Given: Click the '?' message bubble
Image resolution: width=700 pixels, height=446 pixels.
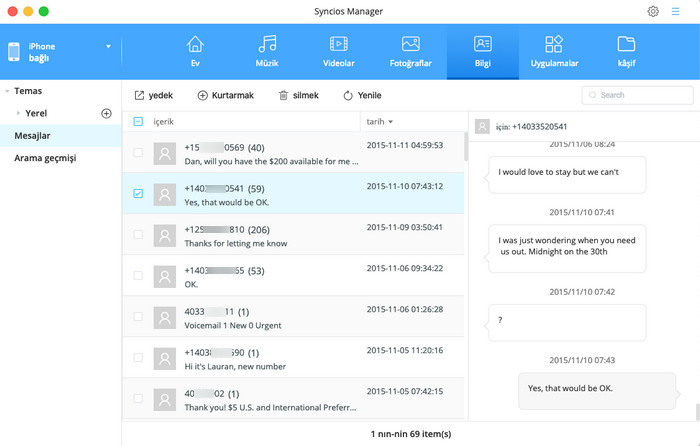Looking at the screenshot, I should 567,323.
